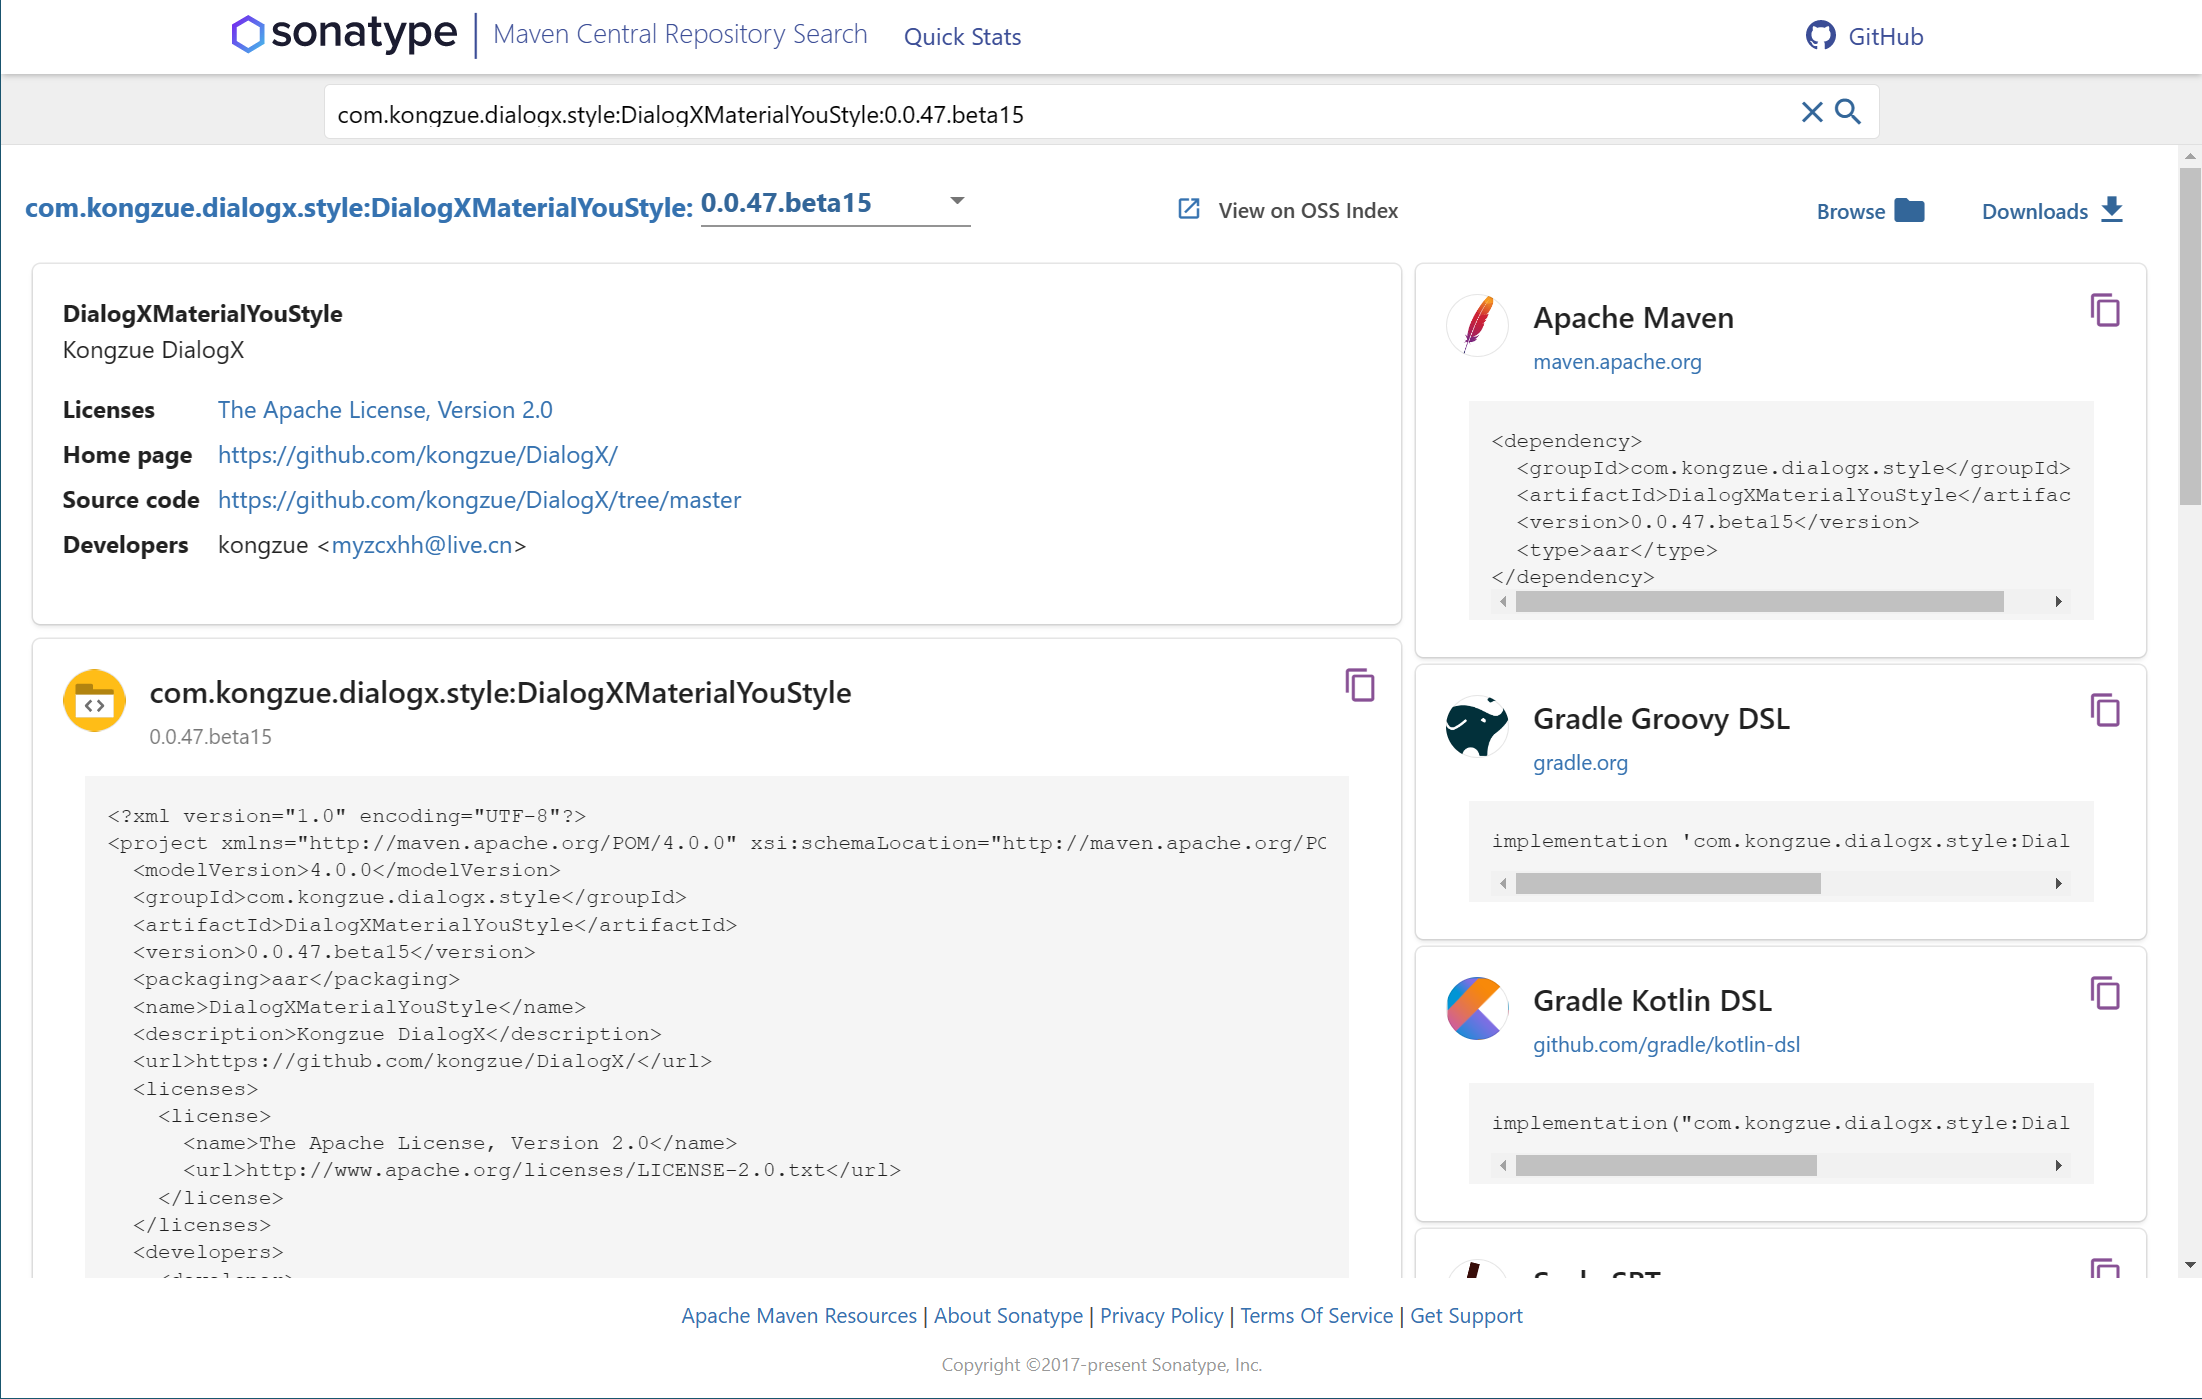Click the Apache Maven feather logo
2202x1399 pixels.
click(1477, 325)
